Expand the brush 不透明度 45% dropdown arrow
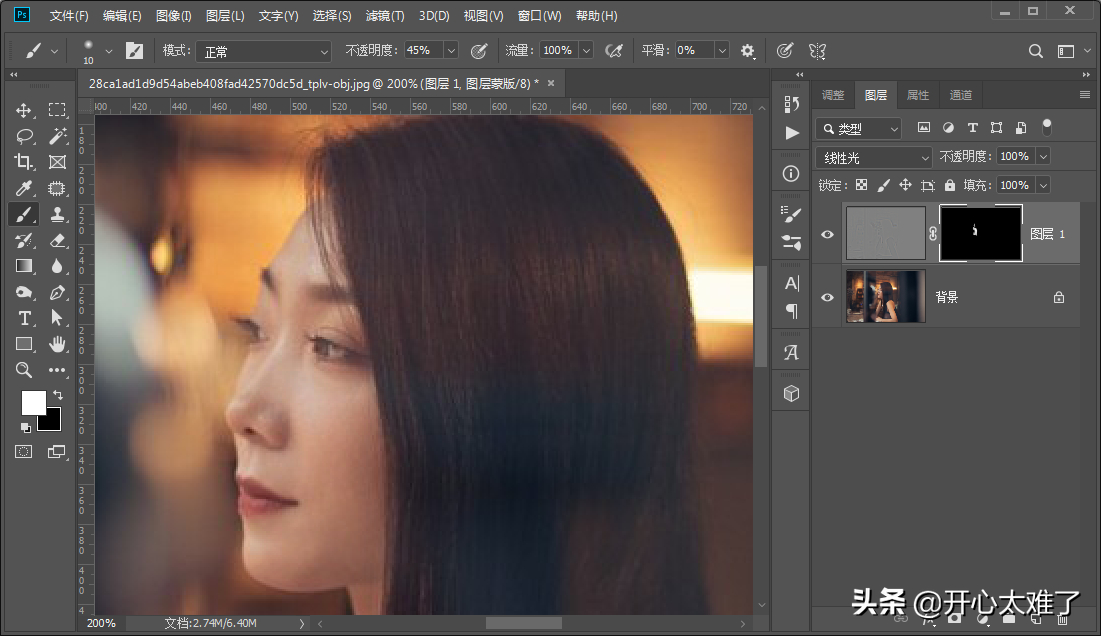 click(450, 50)
